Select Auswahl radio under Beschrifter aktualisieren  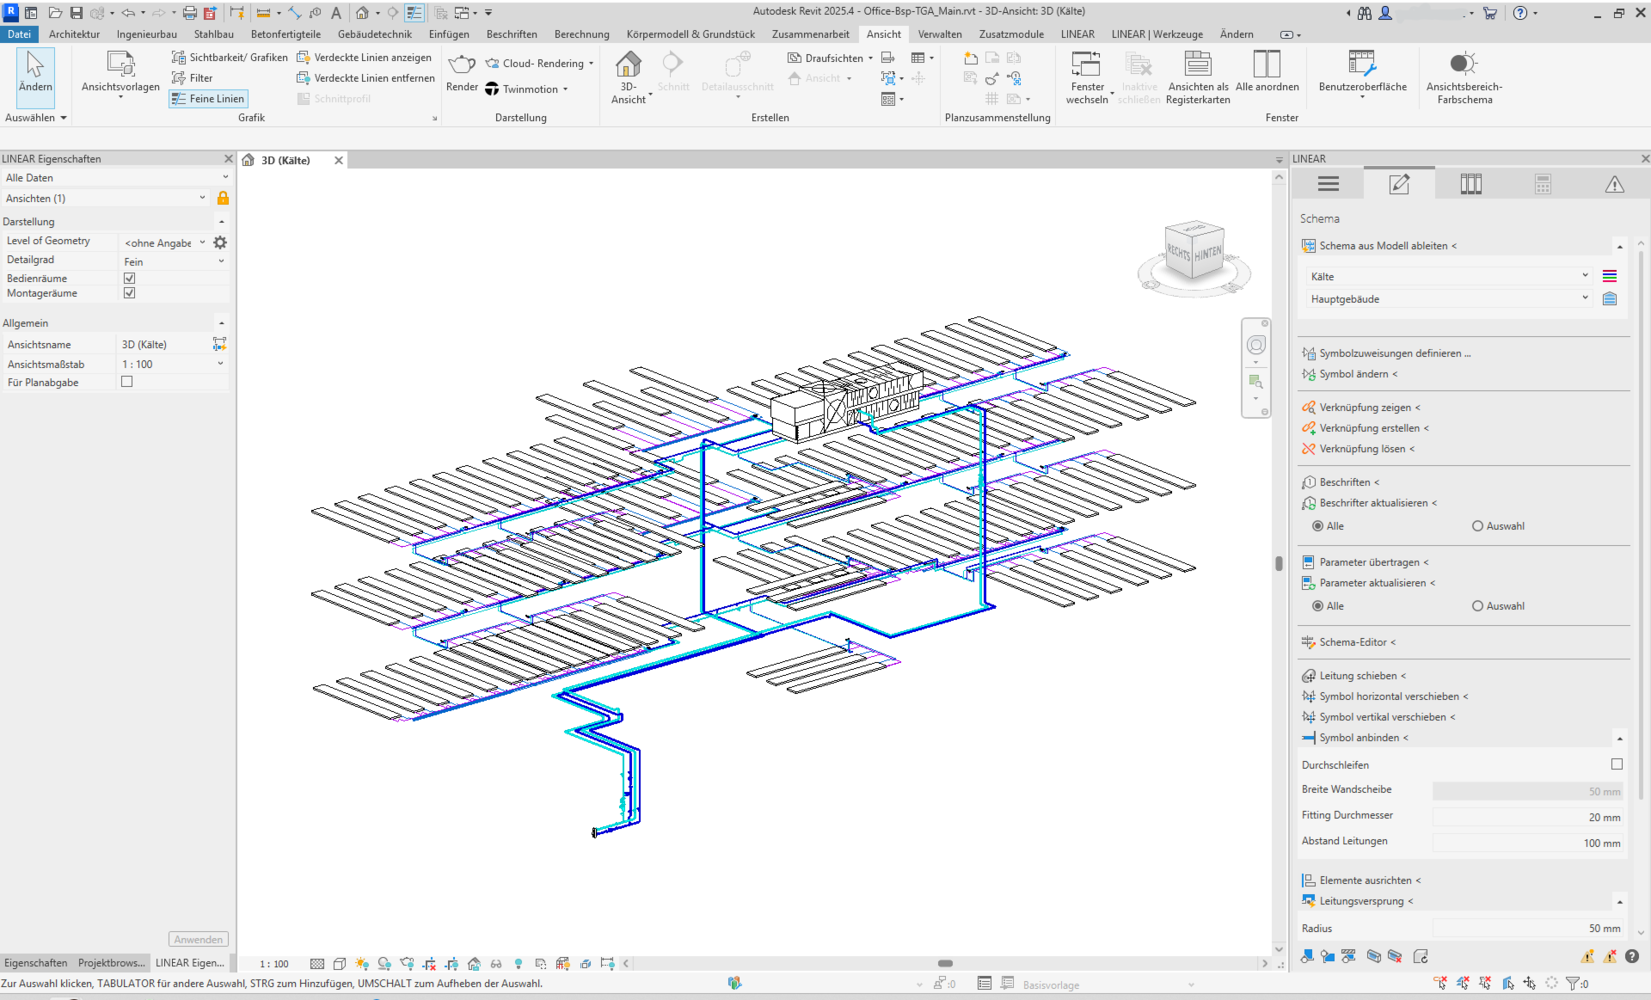pyautogui.click(x=1477, y=526)
